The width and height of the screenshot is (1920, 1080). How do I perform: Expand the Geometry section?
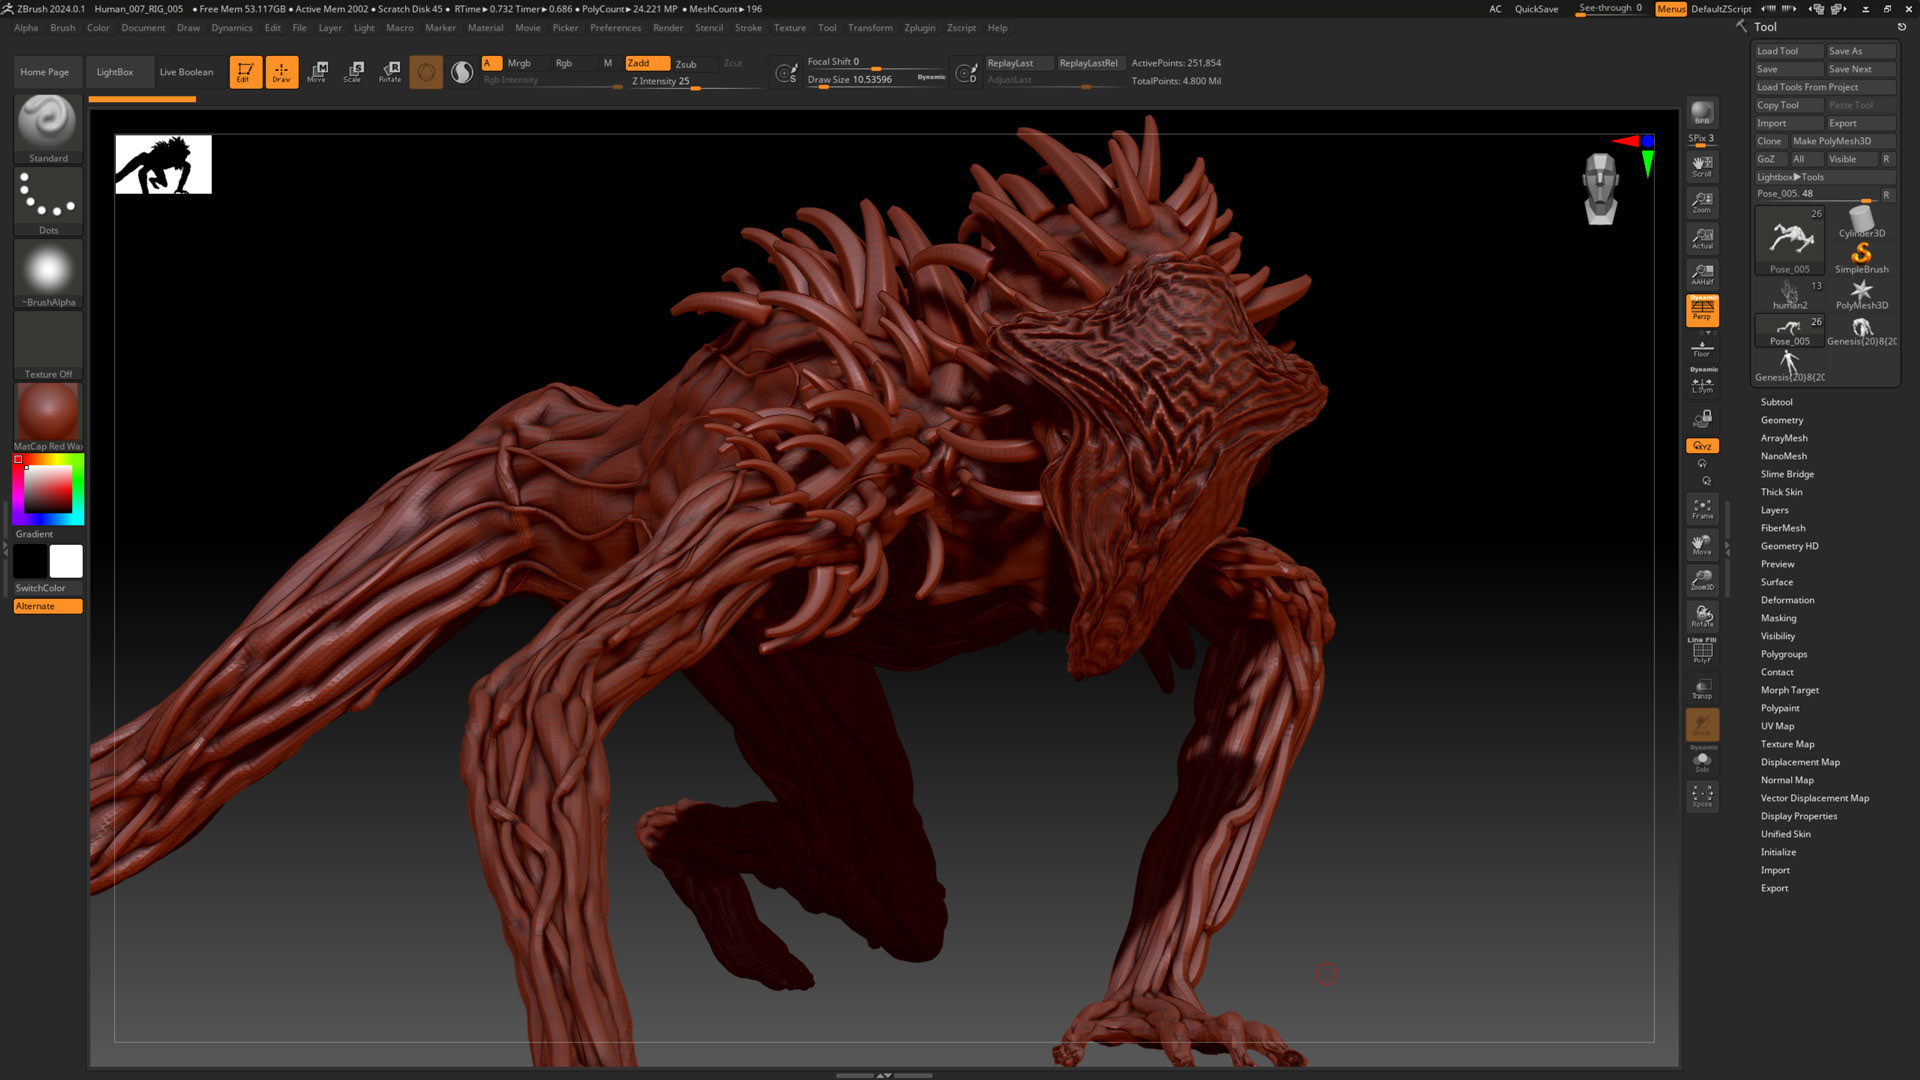1781,420
